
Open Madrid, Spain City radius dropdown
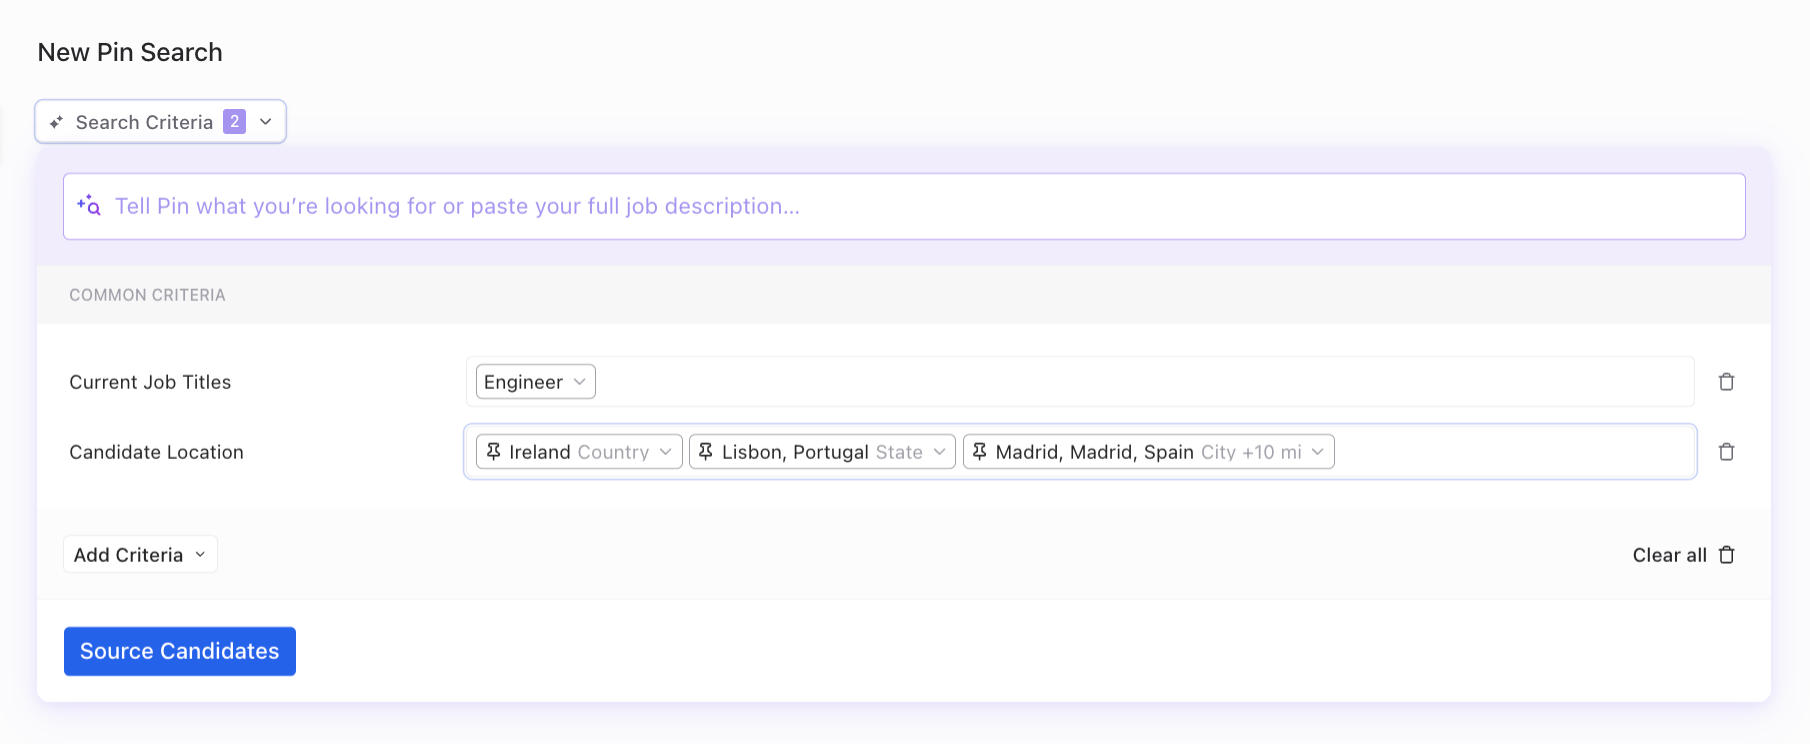(x=1318, y=452)
